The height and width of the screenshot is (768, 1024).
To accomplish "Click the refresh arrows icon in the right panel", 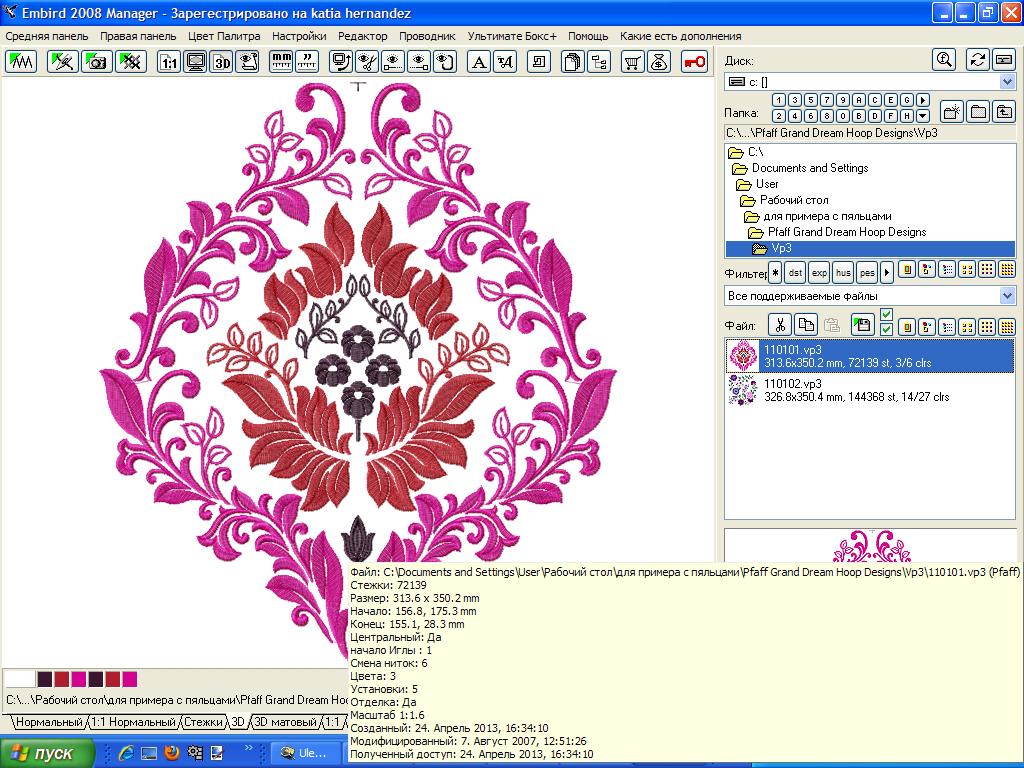I will point(977,60).
